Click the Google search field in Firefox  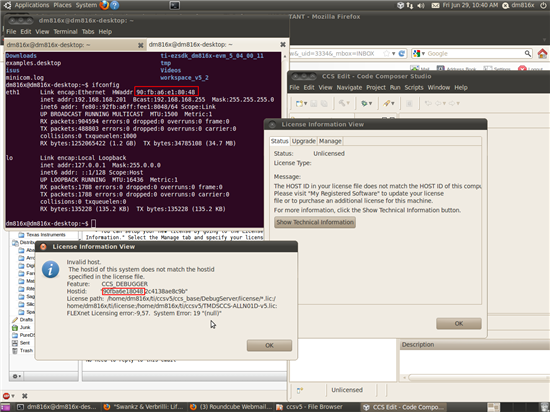coord(475,53)
